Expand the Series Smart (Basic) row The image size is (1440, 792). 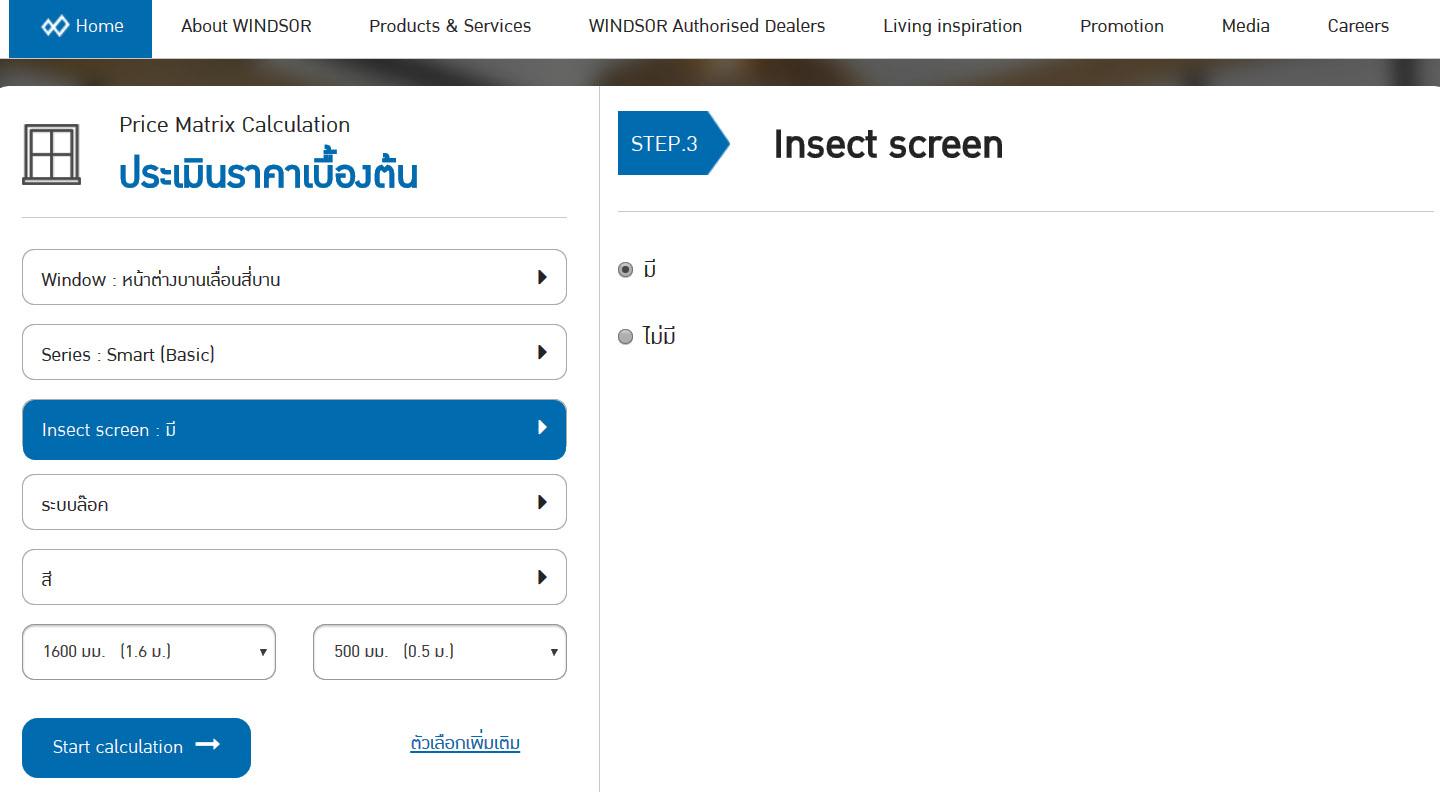tap(294, 353)
